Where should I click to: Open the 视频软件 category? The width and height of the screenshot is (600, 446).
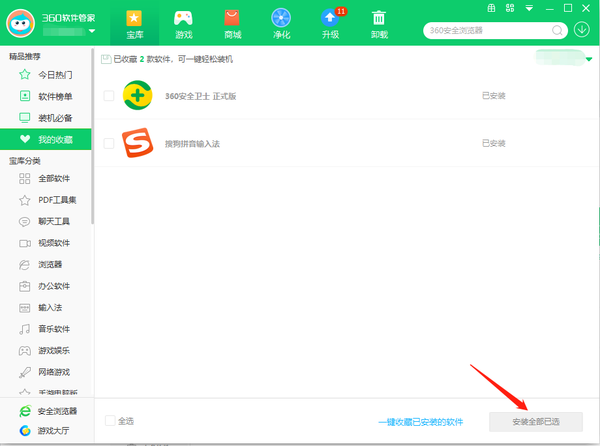coord(46,243)
